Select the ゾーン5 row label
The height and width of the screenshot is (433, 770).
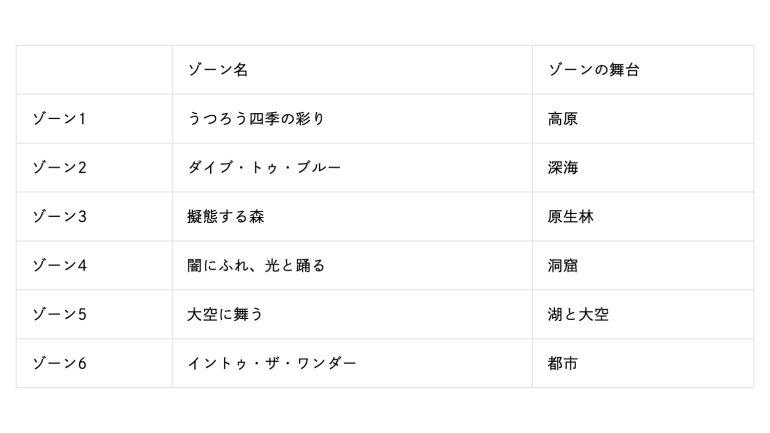(60, 315)
